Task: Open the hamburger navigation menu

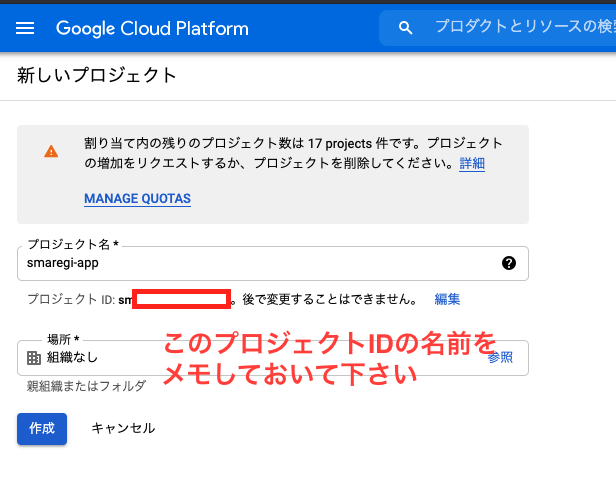Action: click(25, 28)
